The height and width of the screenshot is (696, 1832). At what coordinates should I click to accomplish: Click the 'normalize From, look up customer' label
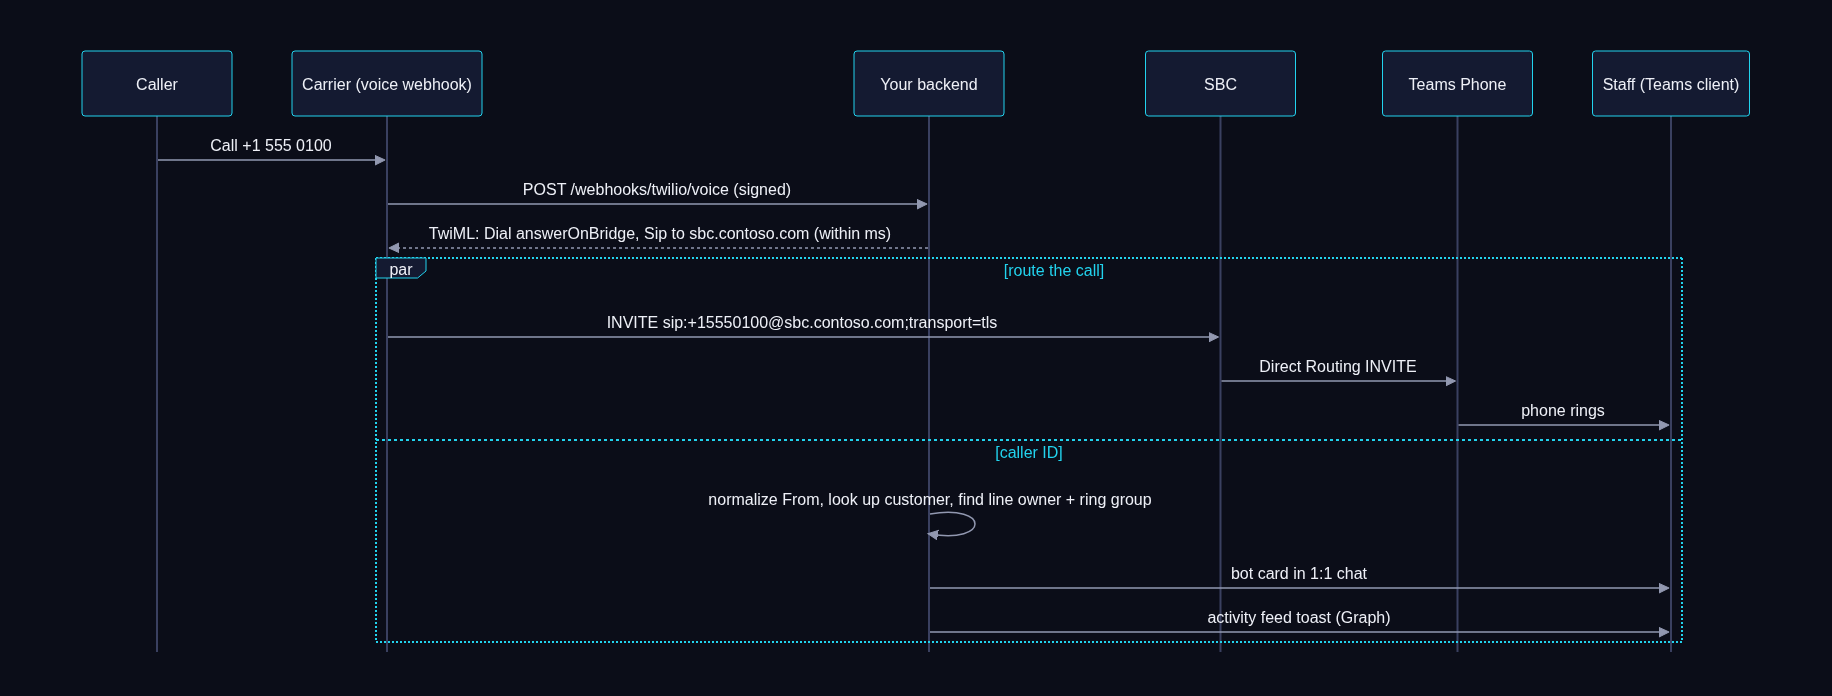coord(930,500)
